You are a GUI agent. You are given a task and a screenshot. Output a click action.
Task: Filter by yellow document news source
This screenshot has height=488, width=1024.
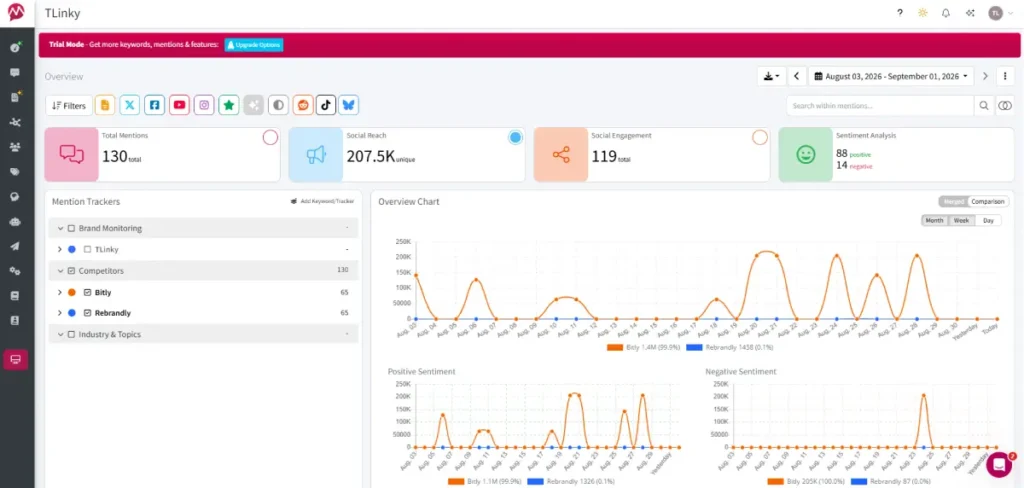[x=104, y=105]
